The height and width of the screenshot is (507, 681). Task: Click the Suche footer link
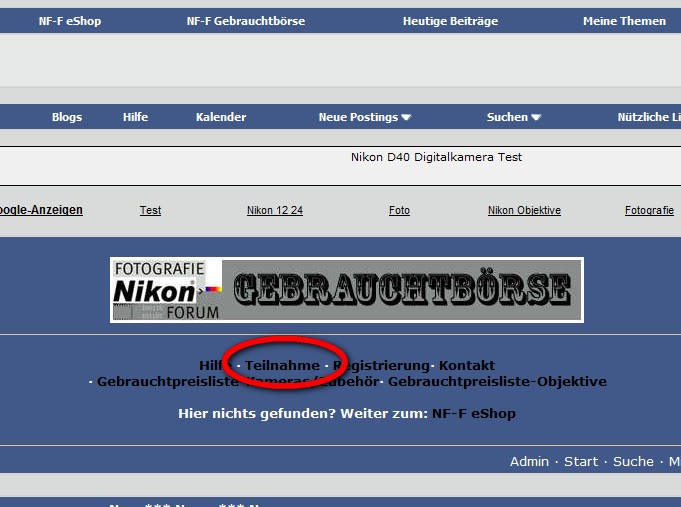coord(633,461)
